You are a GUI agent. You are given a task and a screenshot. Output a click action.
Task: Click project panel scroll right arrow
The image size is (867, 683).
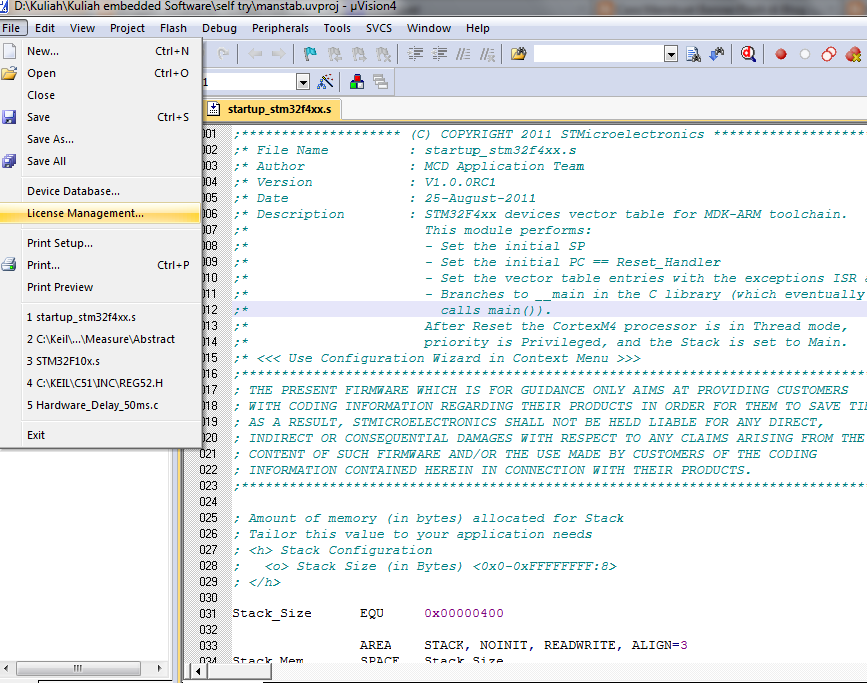159,668
